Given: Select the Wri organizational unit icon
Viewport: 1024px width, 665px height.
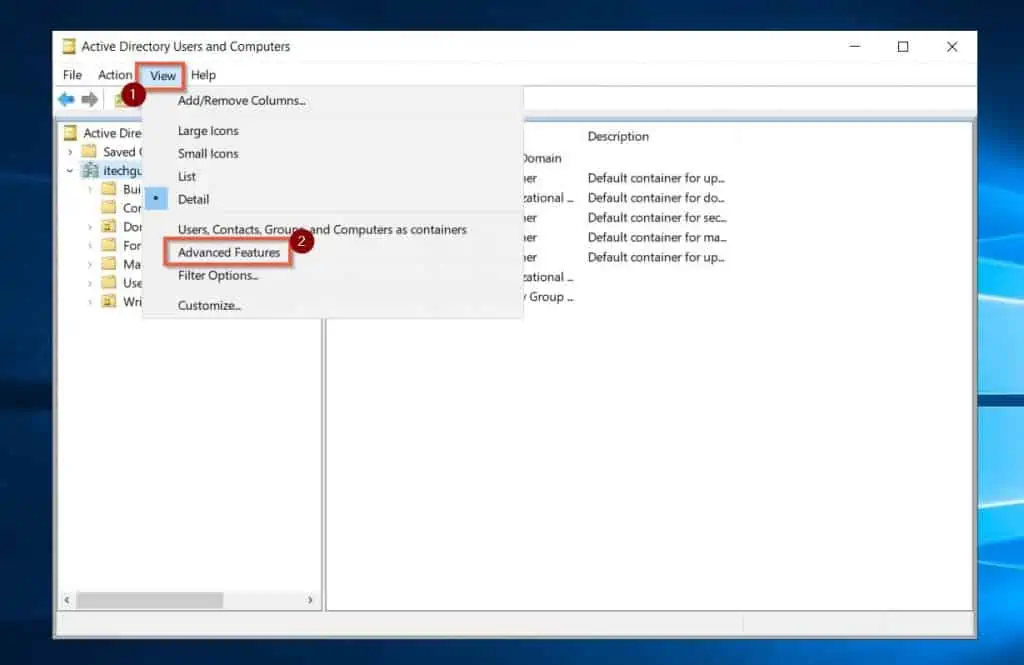Looking at the screenshot, I should pyautogui.click(x=109, y=301).
